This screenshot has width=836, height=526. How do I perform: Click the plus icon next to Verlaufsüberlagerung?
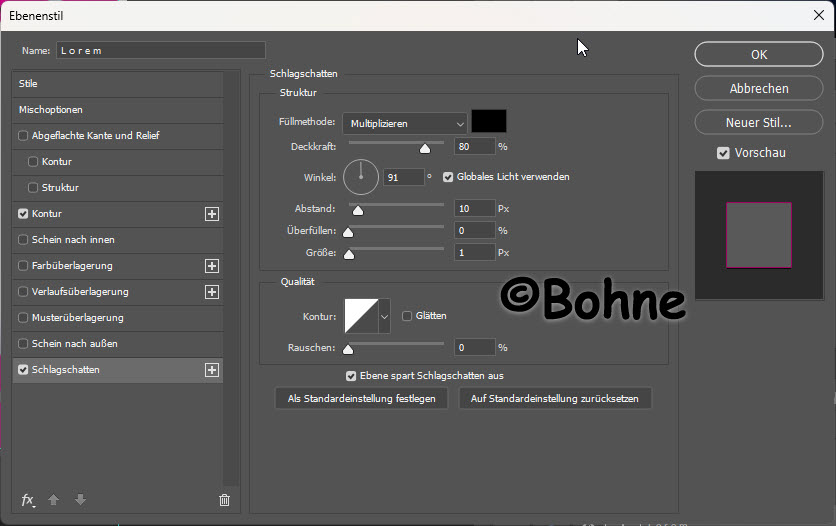211,292
